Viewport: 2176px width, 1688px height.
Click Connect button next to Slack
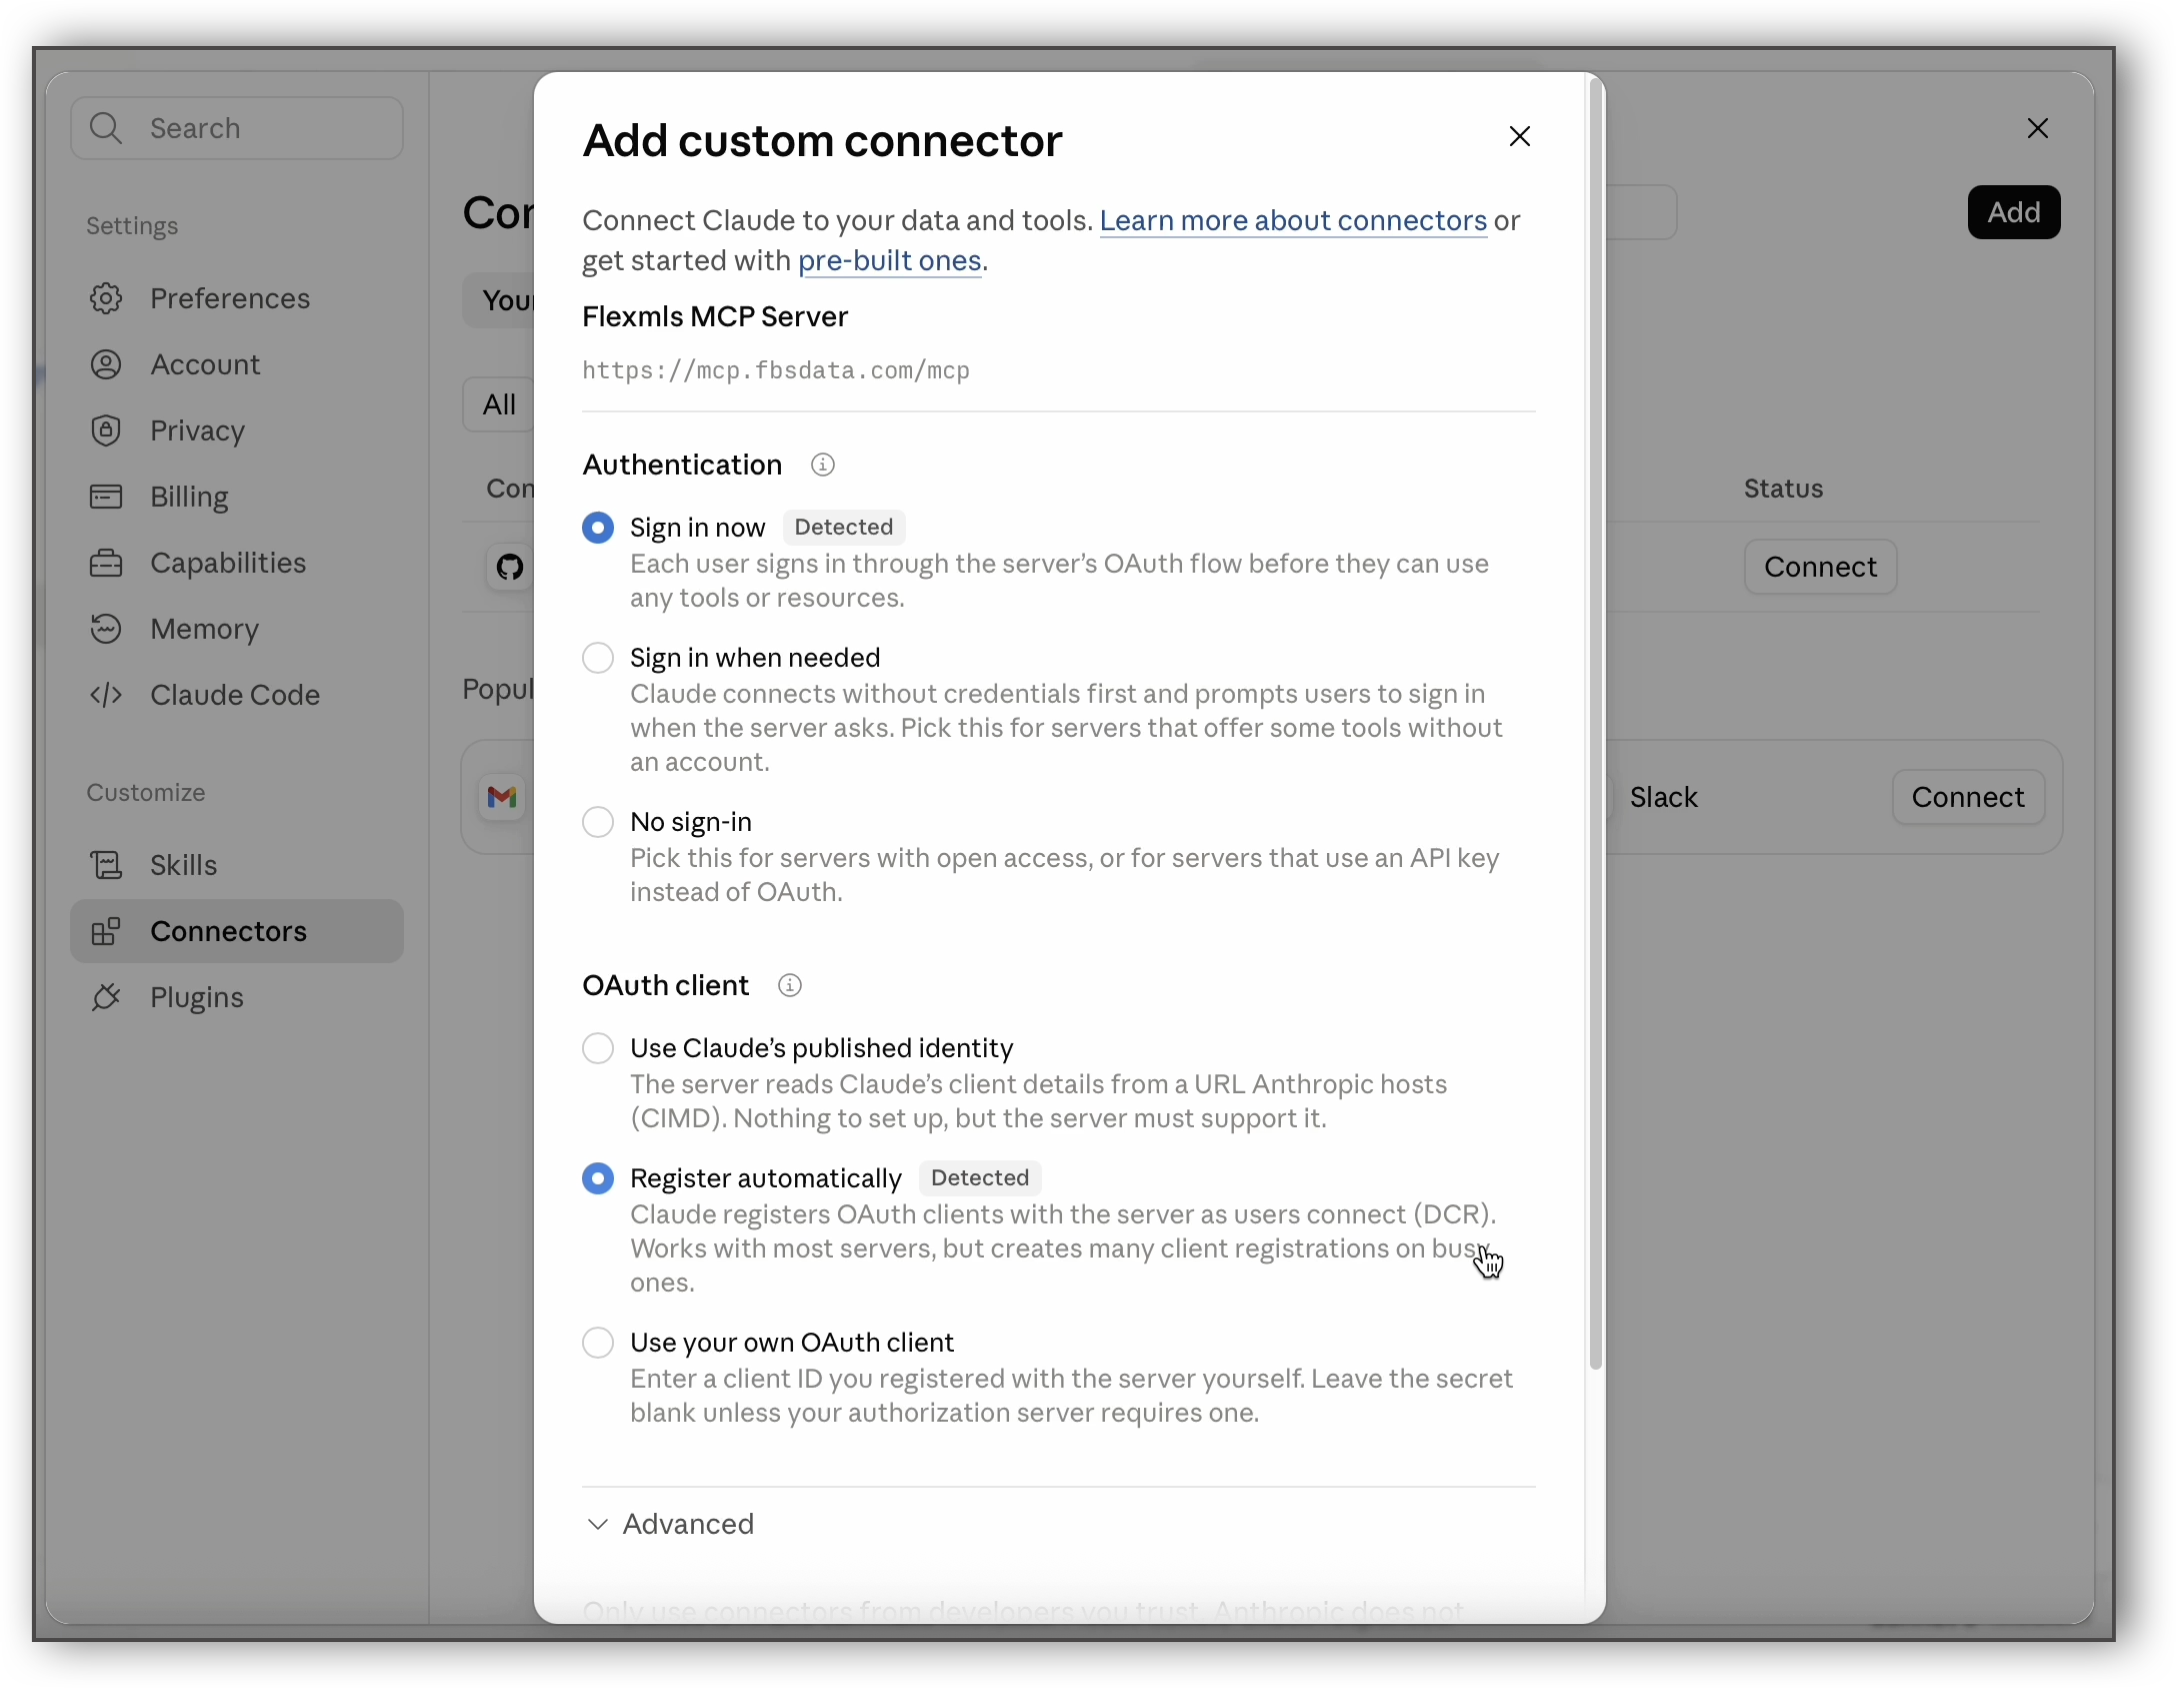click(1968, 797)
